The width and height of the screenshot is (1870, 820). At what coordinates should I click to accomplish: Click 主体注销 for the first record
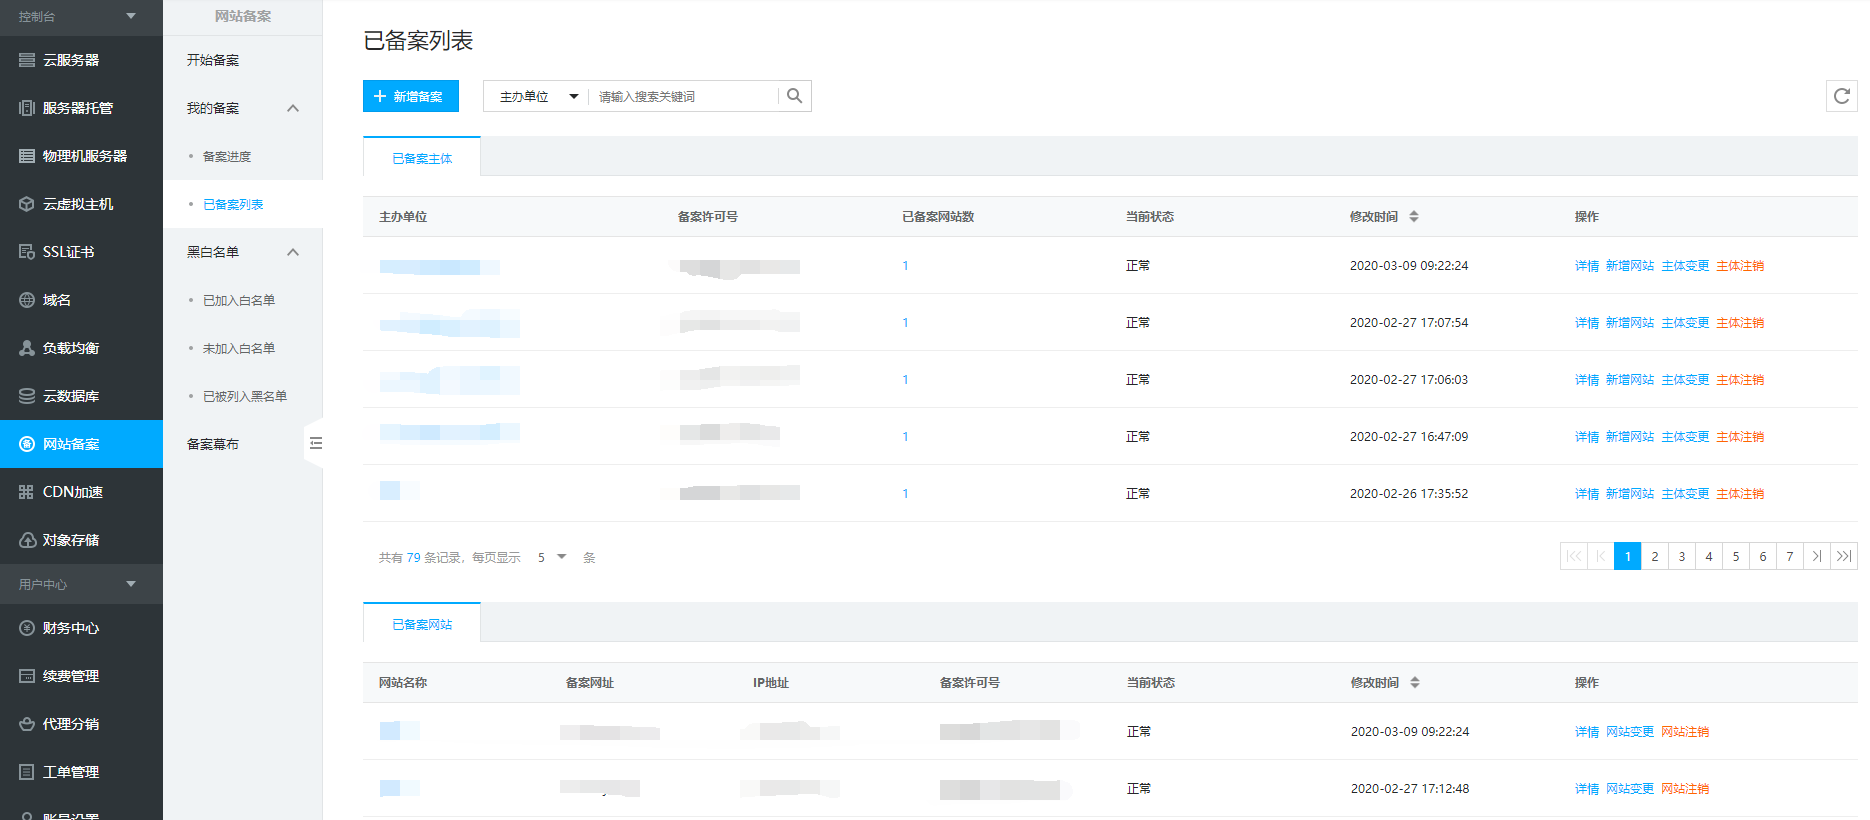[1740, 266]
